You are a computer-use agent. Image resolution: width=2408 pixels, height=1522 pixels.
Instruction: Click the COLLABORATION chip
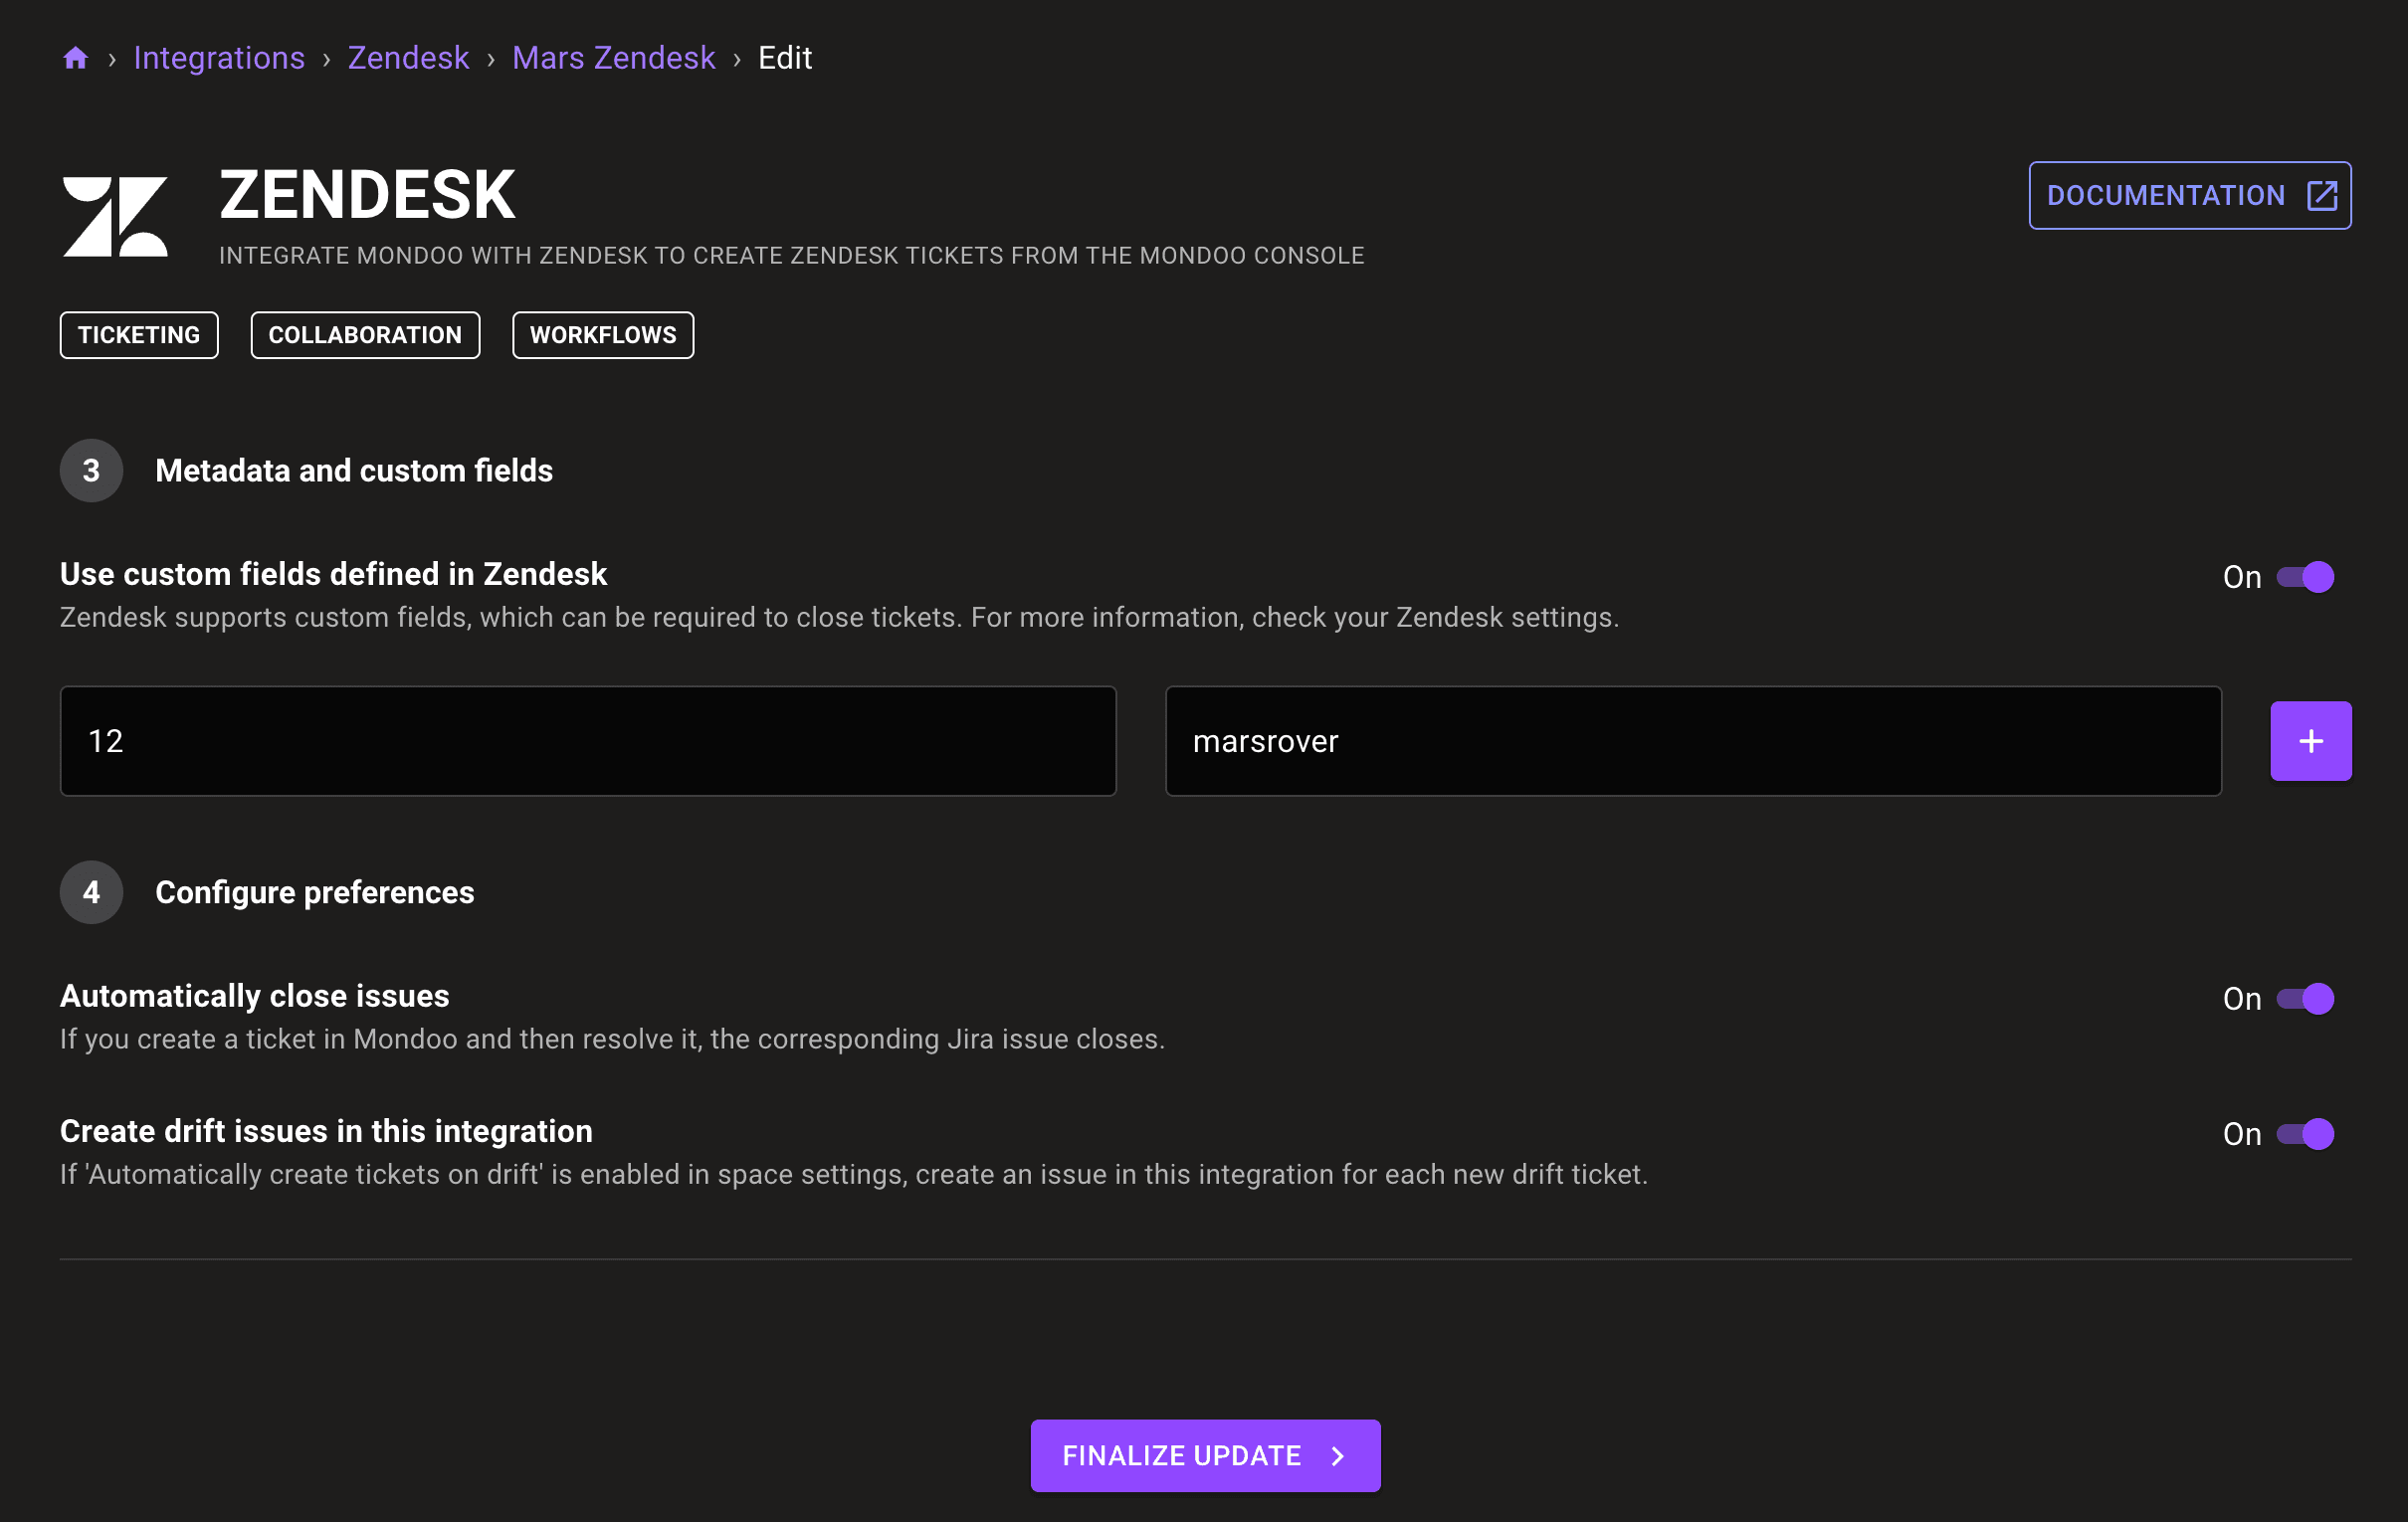[x=365, y=335]
